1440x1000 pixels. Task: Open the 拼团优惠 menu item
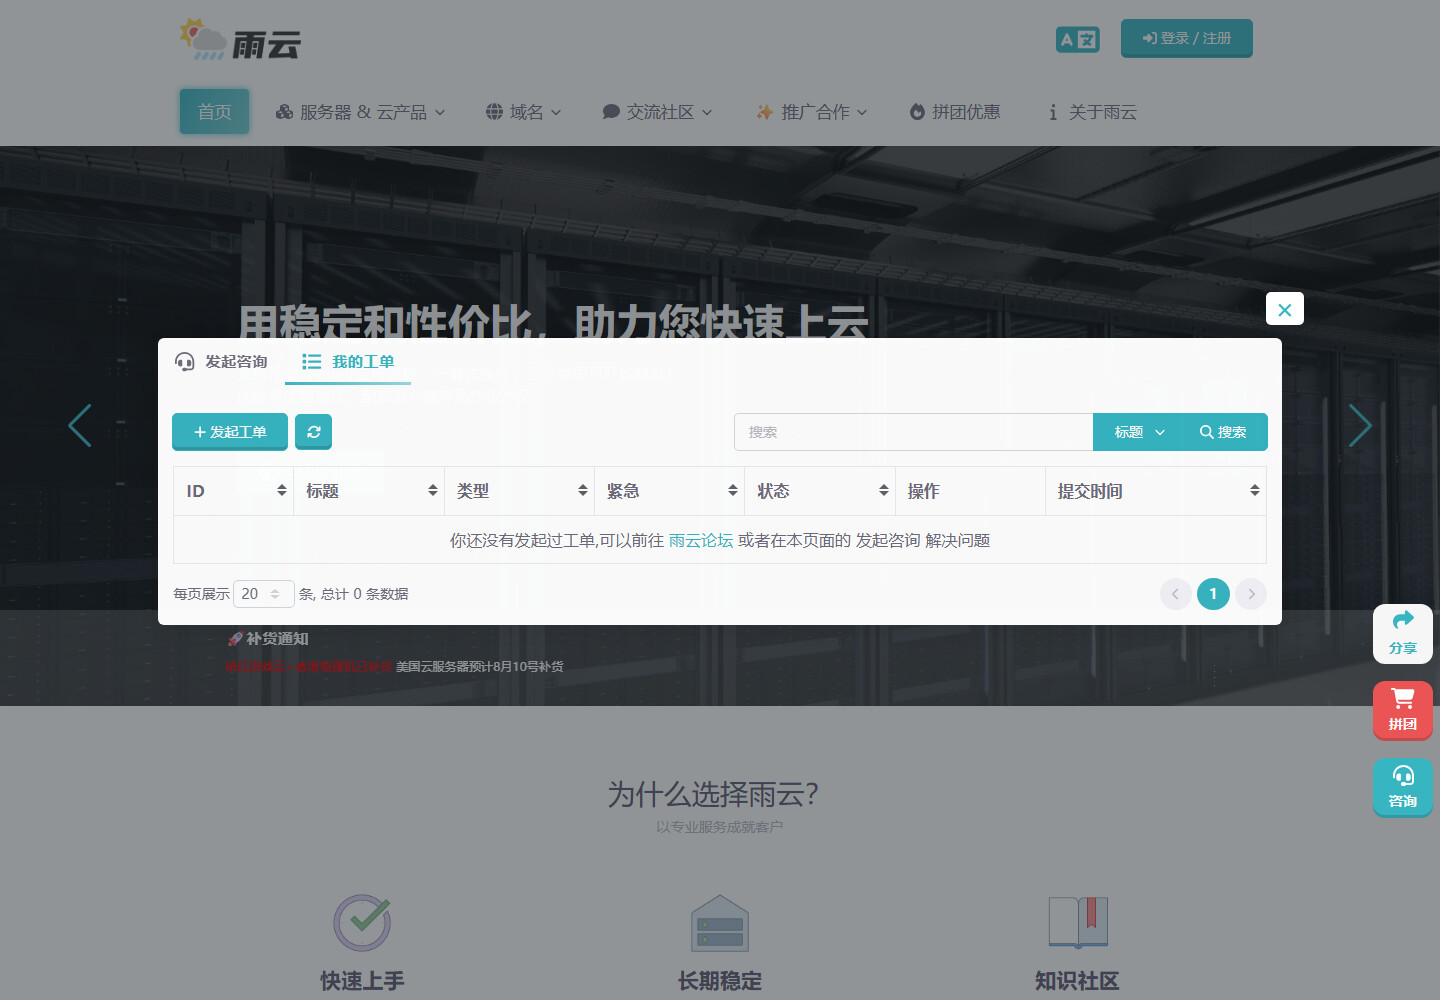(x=955, y=112)
